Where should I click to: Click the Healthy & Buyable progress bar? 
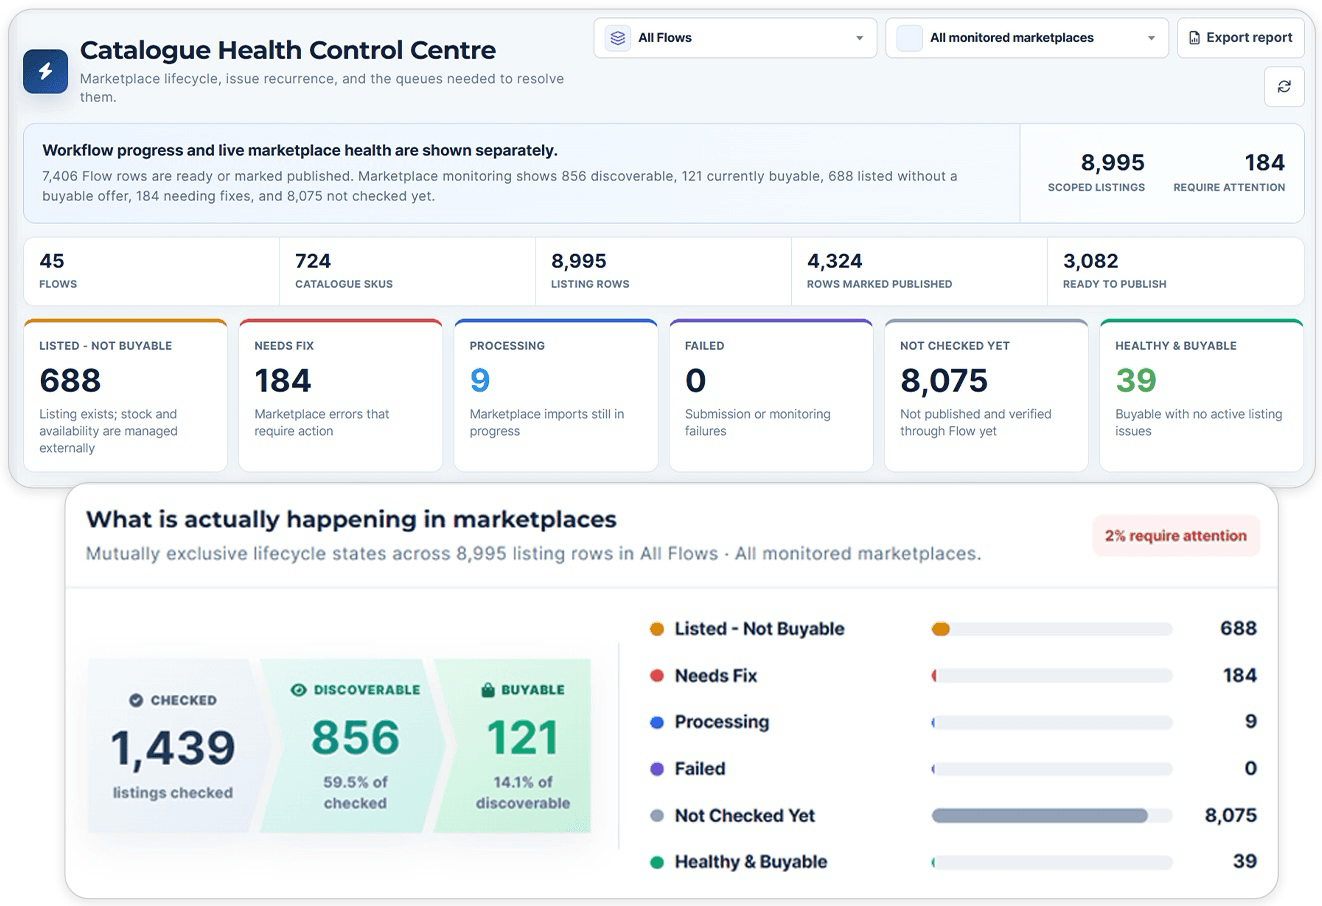point(1052,862)
